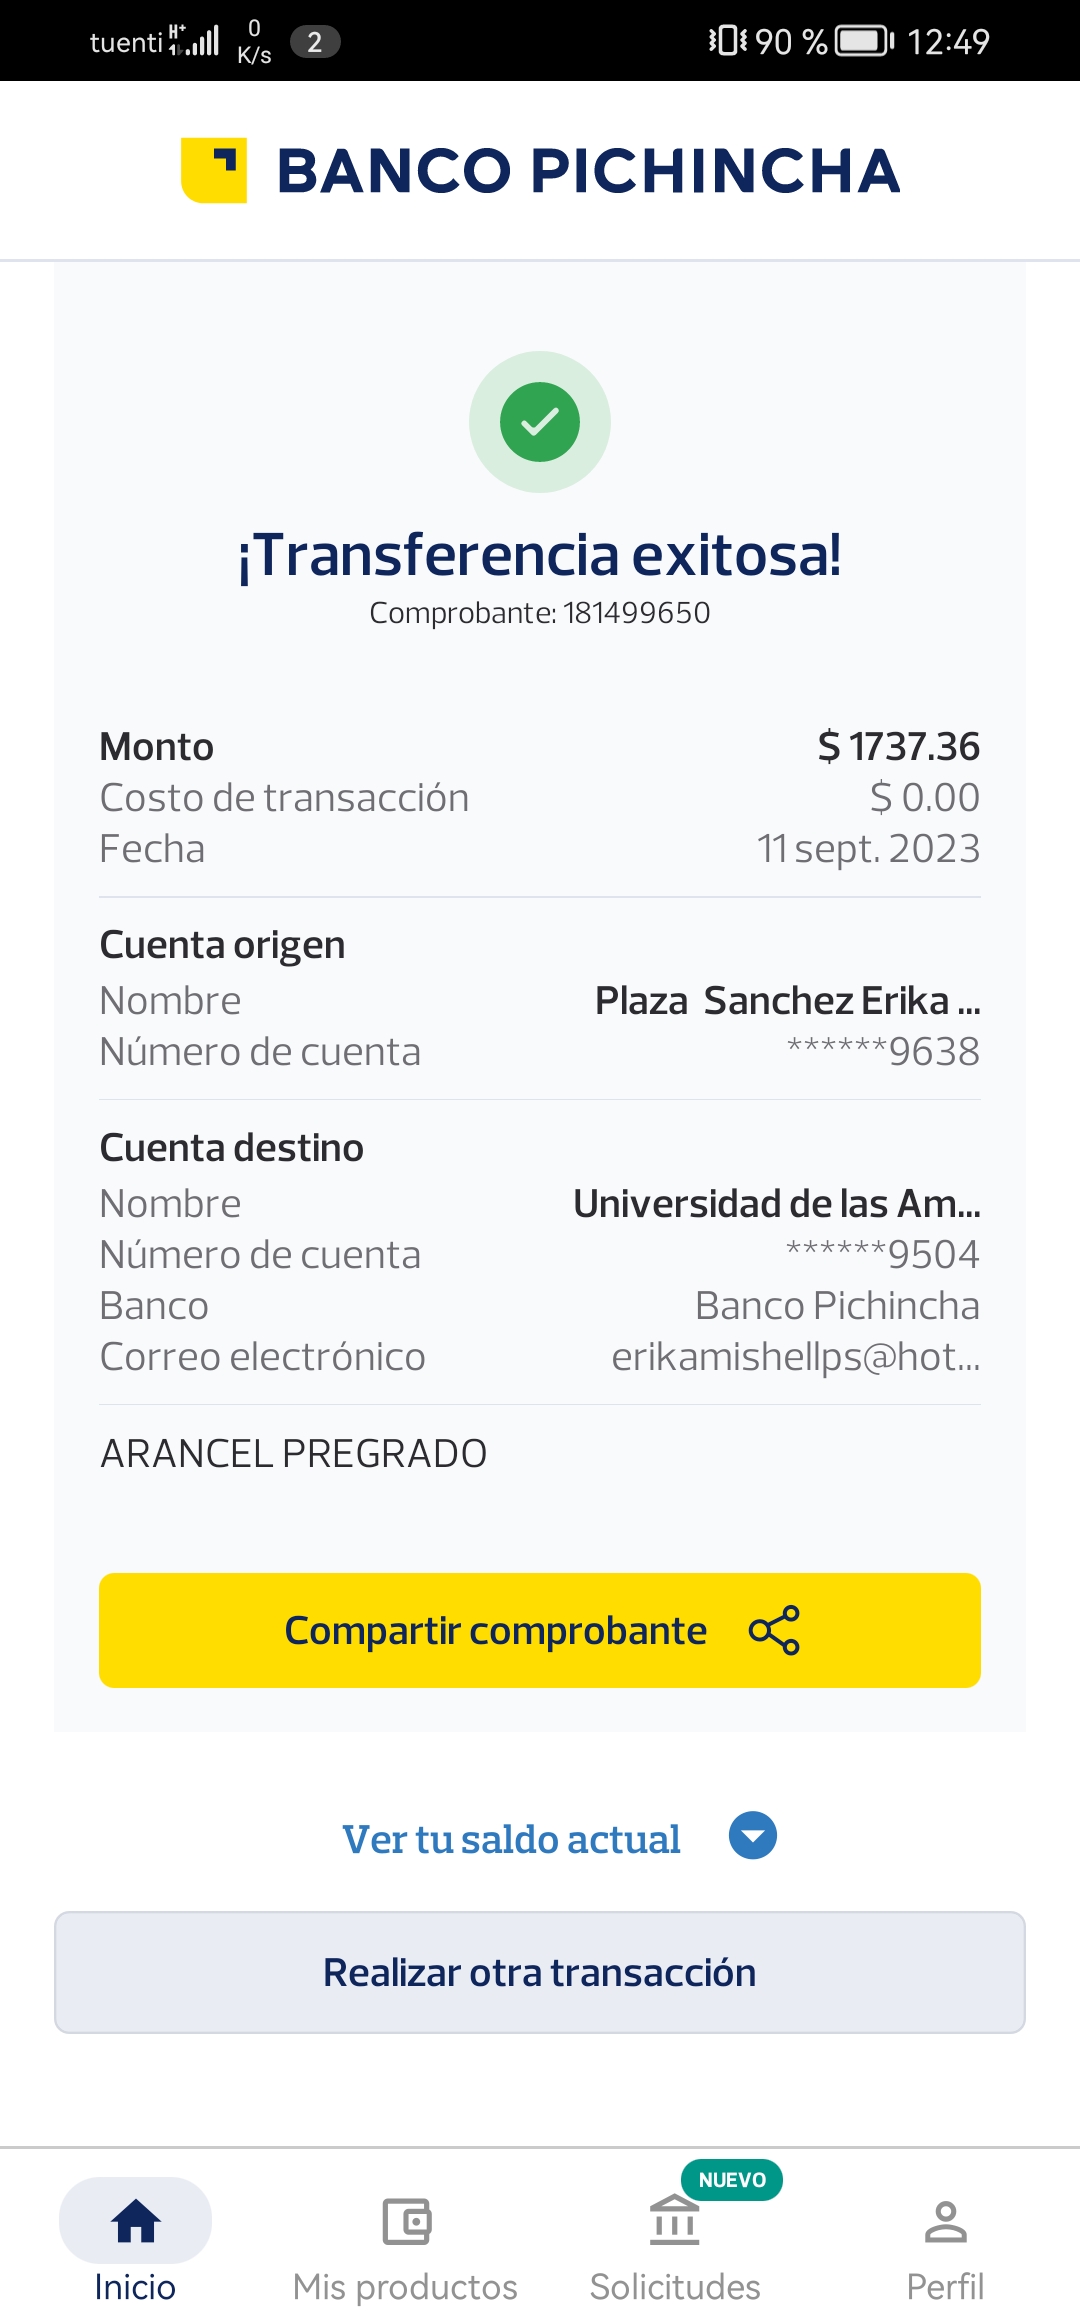
Task: Expand balance with the blue arrow
Action: tap(753, 1836)
